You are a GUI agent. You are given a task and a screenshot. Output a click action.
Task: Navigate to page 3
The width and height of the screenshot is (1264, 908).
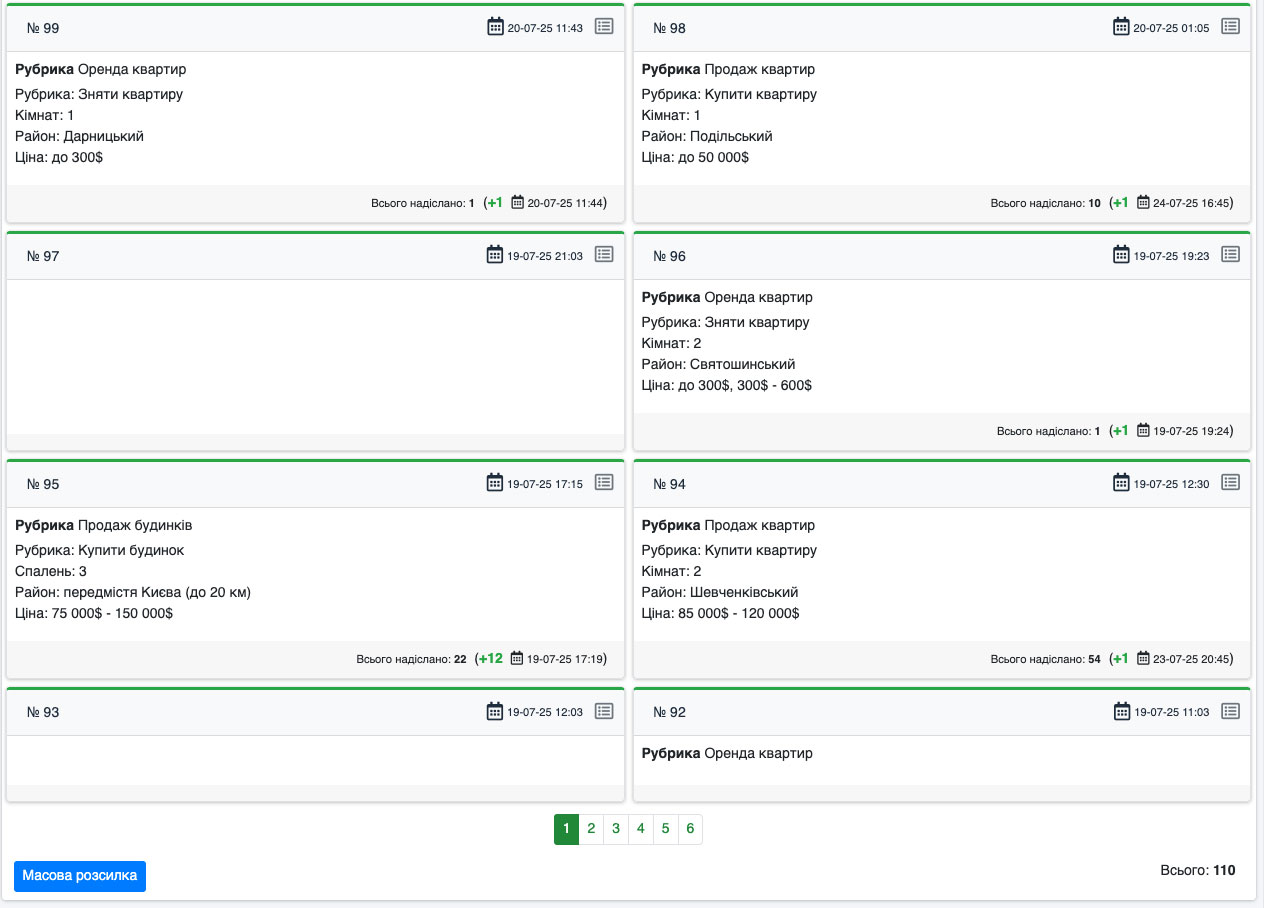point(616,829)
